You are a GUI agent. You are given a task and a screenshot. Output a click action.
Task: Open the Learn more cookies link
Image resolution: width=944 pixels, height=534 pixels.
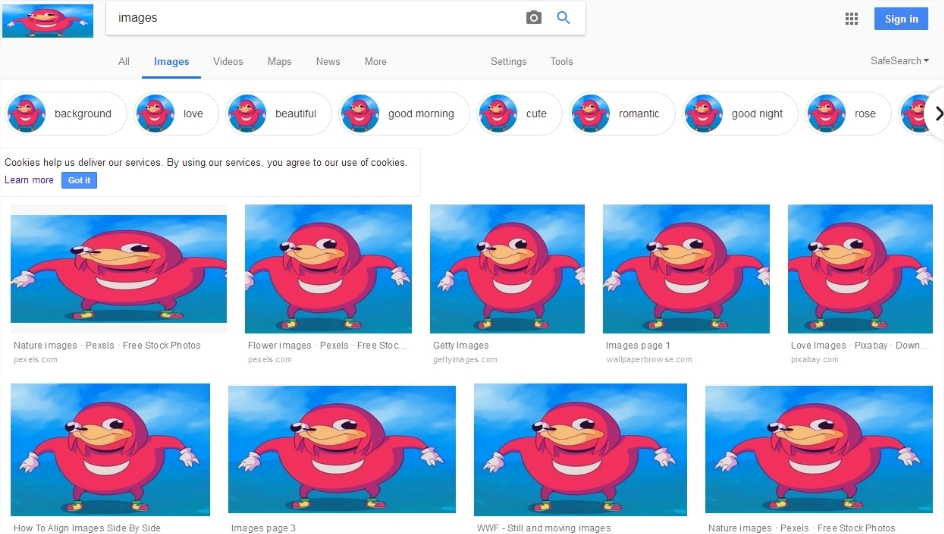coord(29,180)
